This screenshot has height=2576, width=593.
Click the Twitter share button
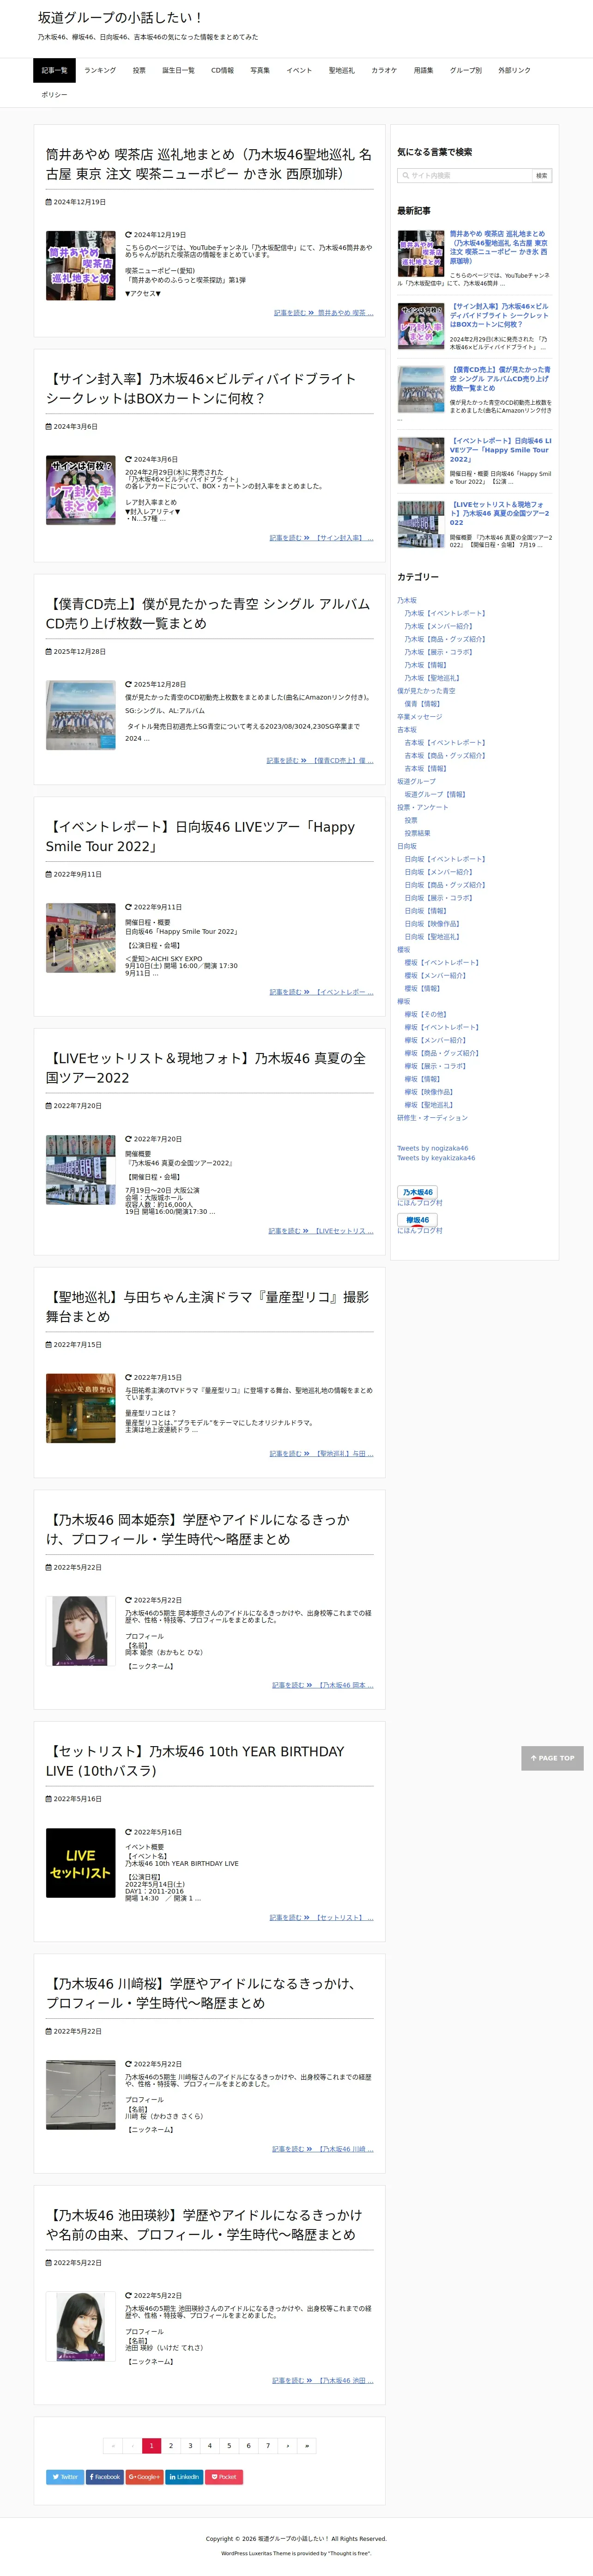point(65,2476)
